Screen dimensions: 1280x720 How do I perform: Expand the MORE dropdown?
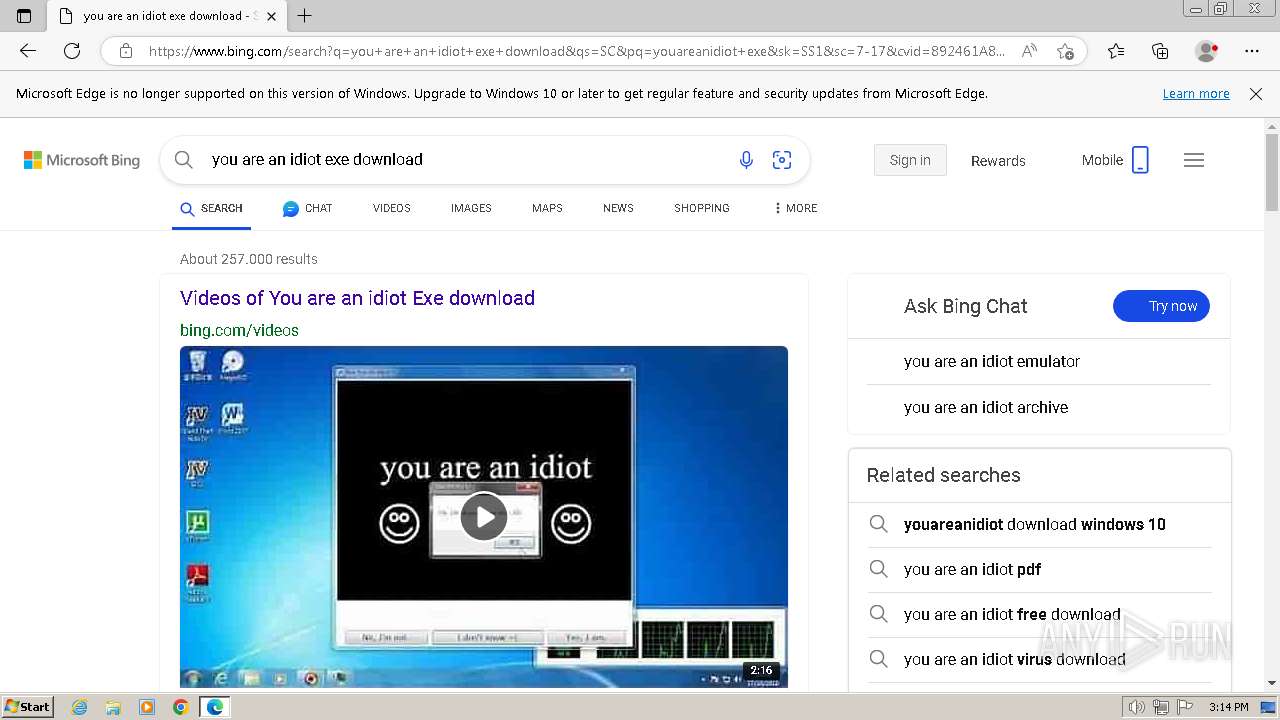click(x=795, y=208)
